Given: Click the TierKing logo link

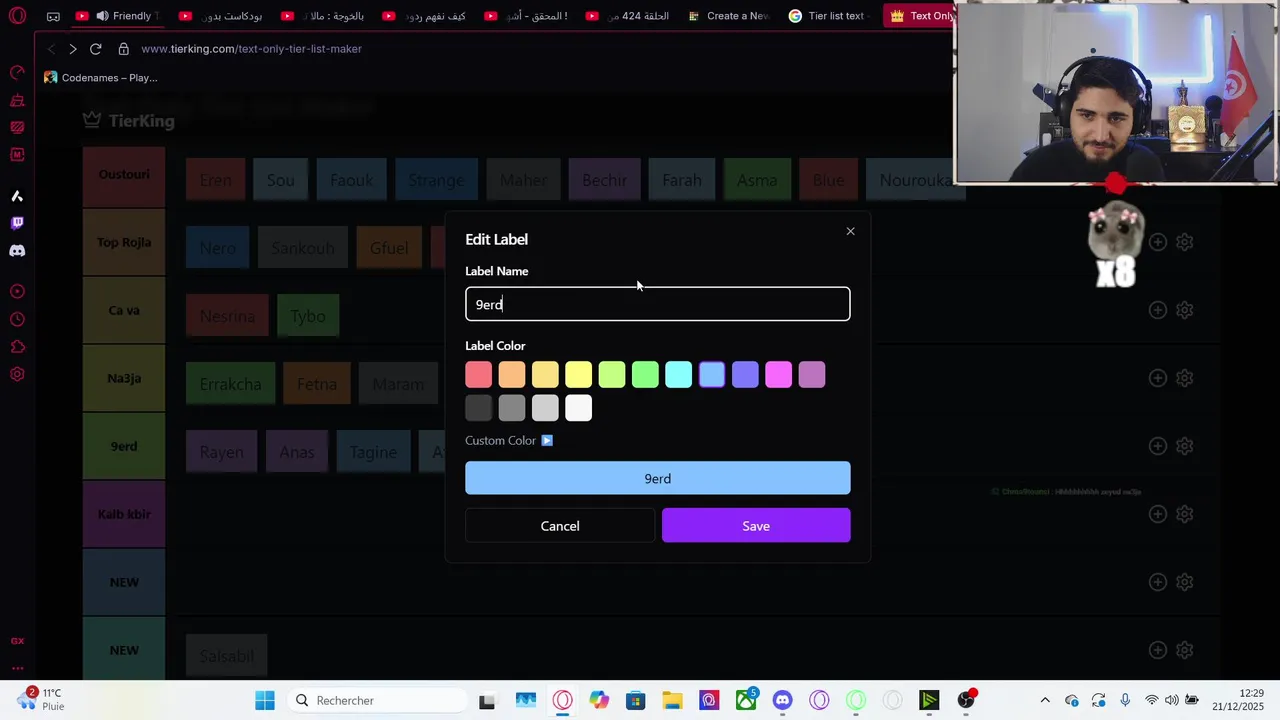Looking at the screenshot, I should click(128, 120).
